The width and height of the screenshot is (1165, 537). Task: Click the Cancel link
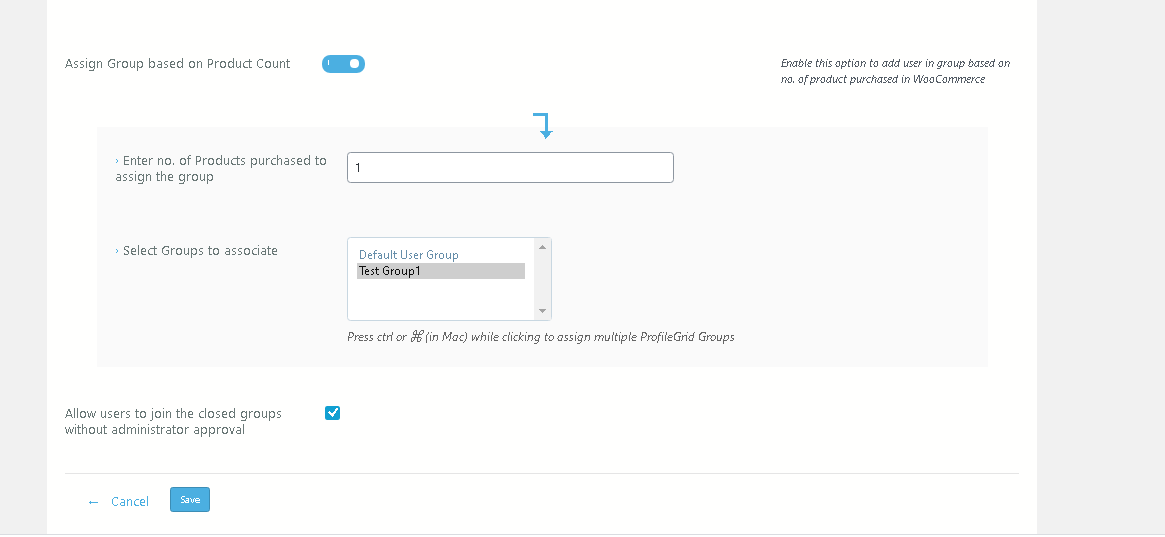click(x=130, y=502)
